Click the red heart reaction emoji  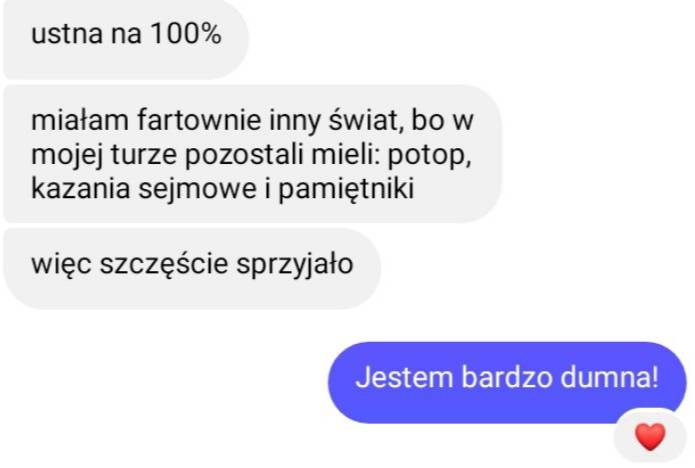click(650, 437)
